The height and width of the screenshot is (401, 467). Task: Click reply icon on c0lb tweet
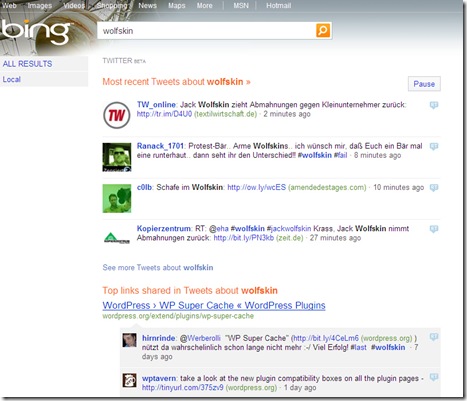[x=434, y=188]
